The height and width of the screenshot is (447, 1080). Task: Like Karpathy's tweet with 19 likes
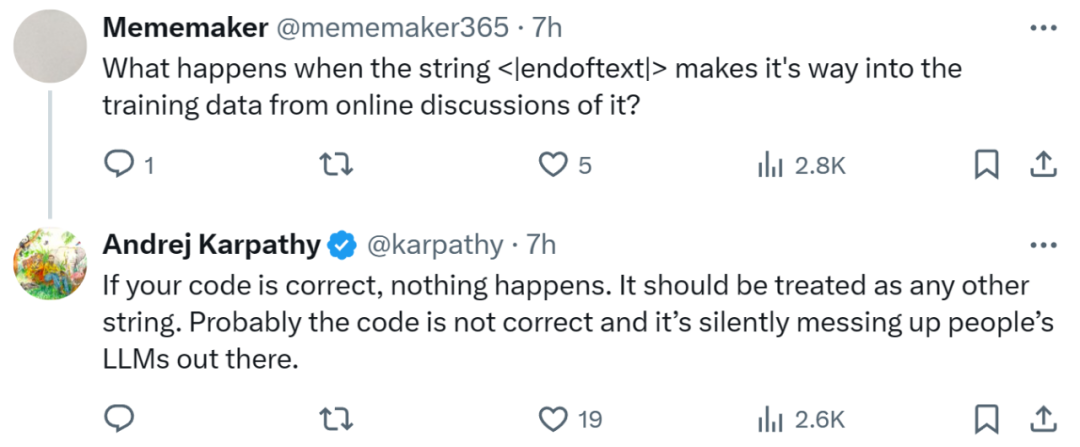pos(553,417)
